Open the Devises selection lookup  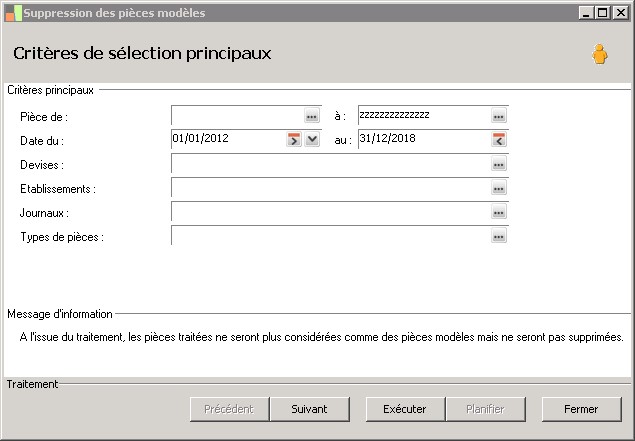pyautogui.click(x=499, y=164)
